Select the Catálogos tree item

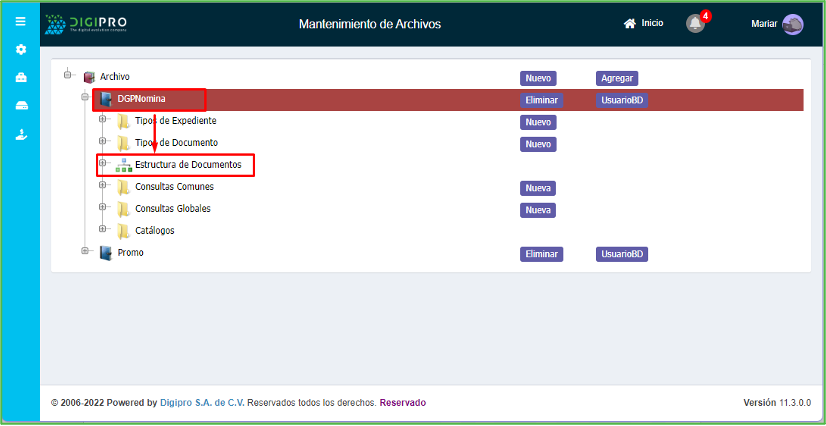point(154,231)
